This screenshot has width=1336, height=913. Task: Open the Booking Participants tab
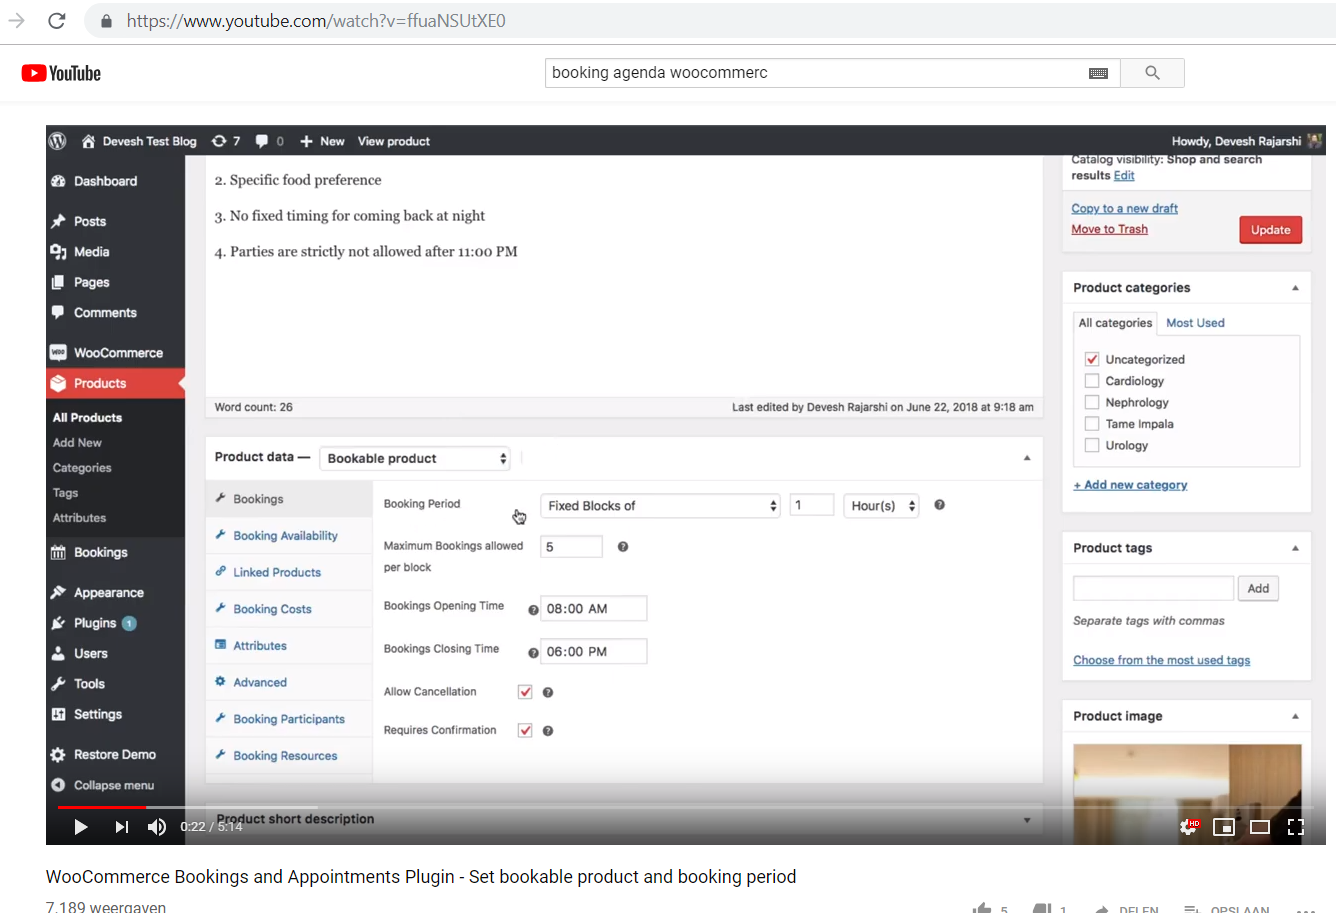289,719
